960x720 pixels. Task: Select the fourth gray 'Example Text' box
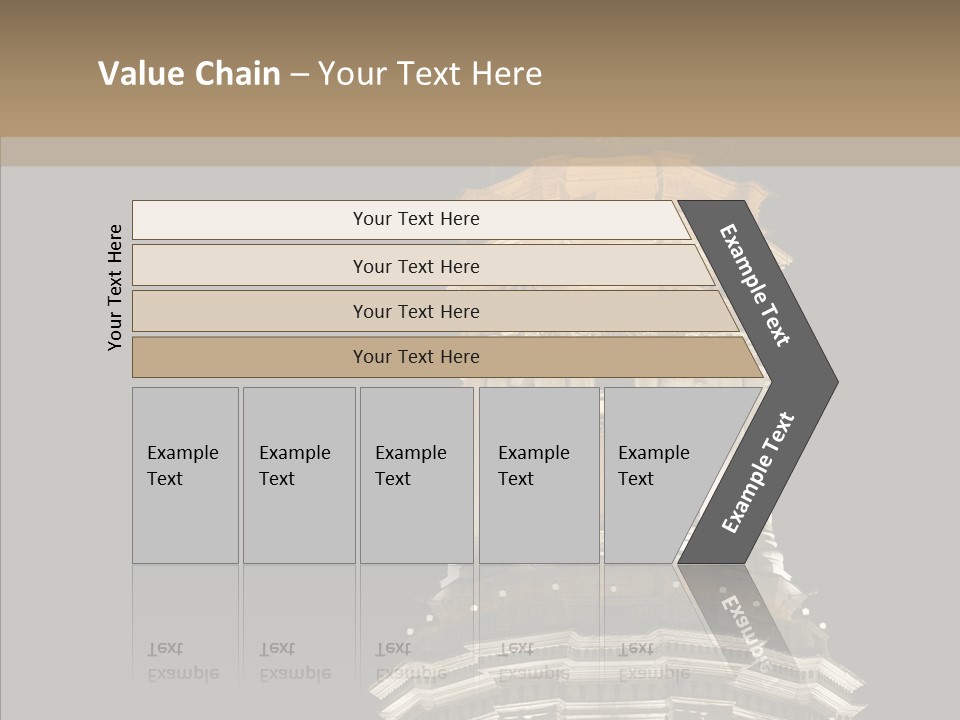pos(539,475)
